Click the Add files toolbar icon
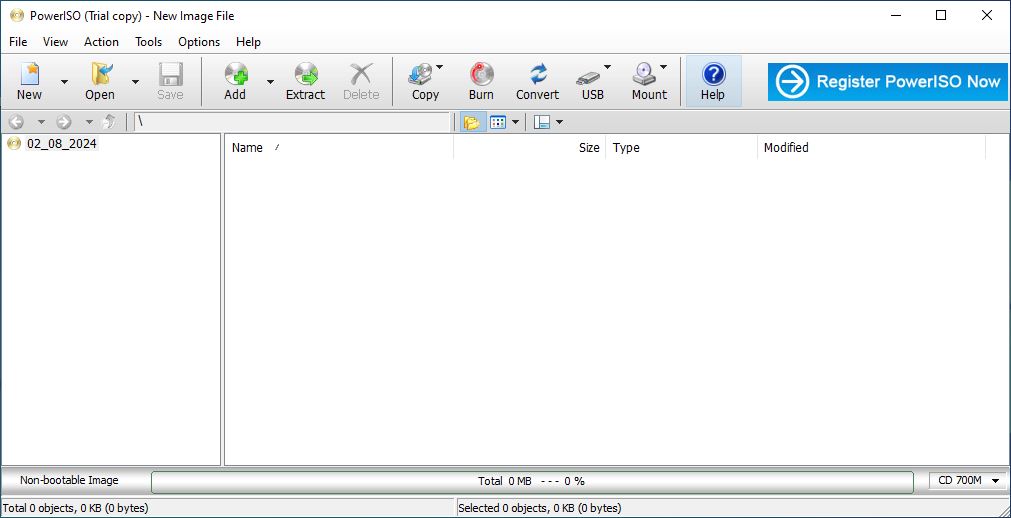Image resolution: width=1011 pixels, height=518 pixels. 235,81
